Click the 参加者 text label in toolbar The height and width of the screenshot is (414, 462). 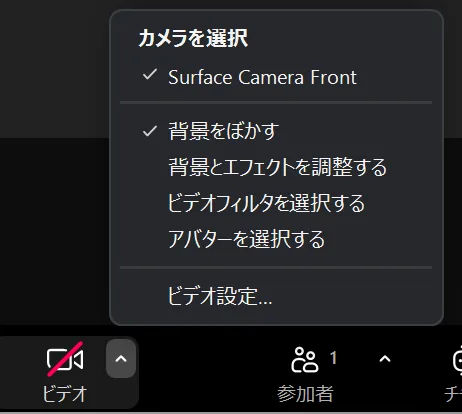(305, 394)
